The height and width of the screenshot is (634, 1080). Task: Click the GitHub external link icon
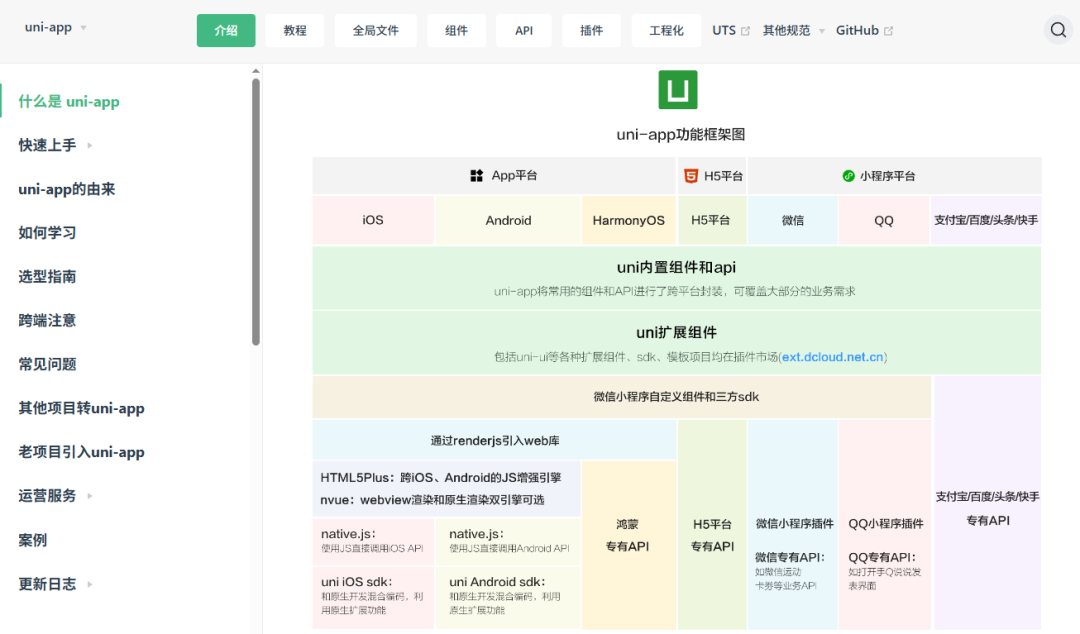pos(889,31)
